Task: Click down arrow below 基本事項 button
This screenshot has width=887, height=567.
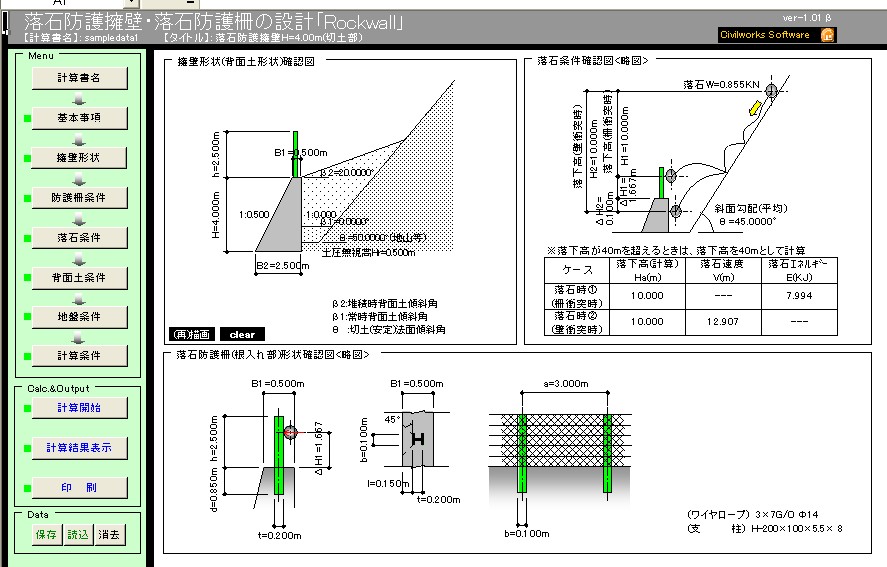Action: [x=79, y=139]
